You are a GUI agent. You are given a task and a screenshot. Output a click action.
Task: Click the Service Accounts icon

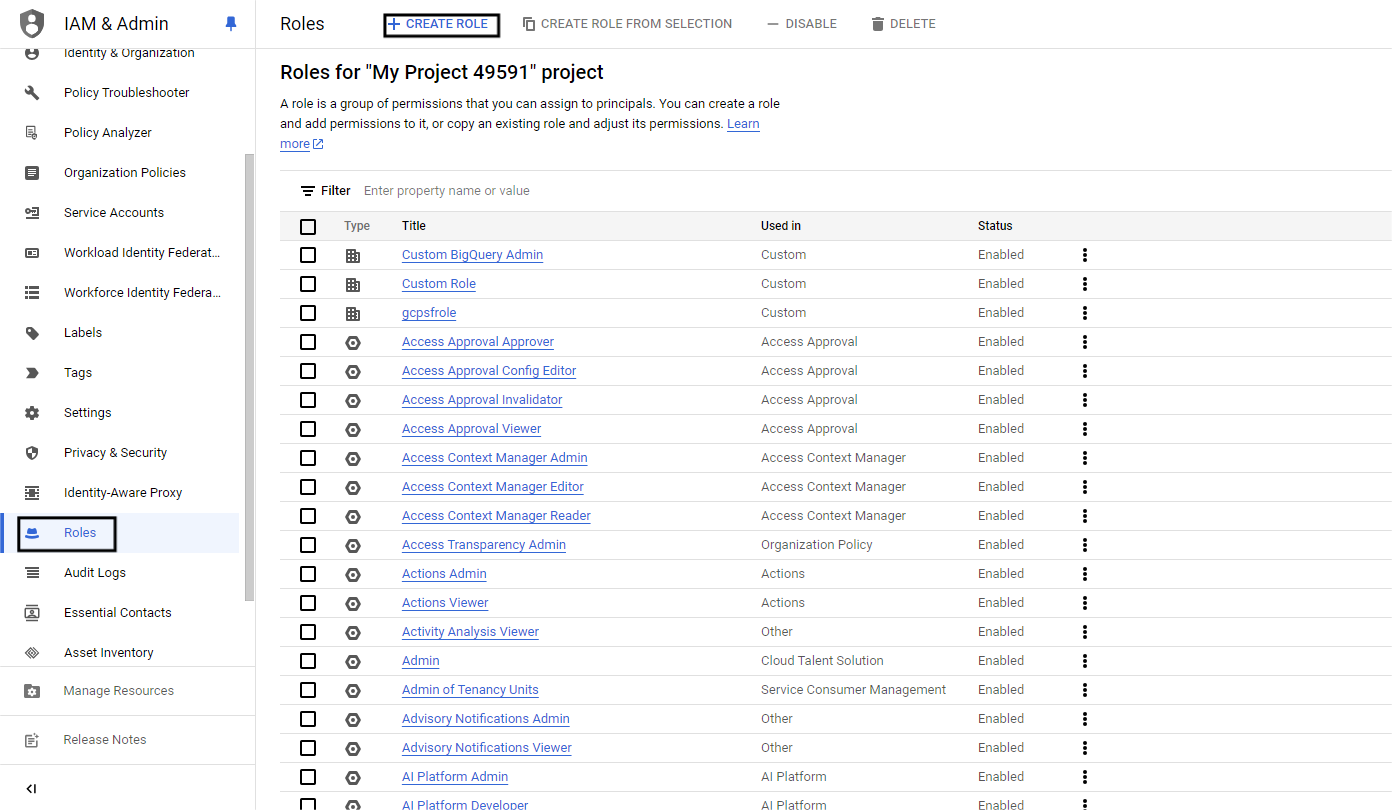pos(32,213)
